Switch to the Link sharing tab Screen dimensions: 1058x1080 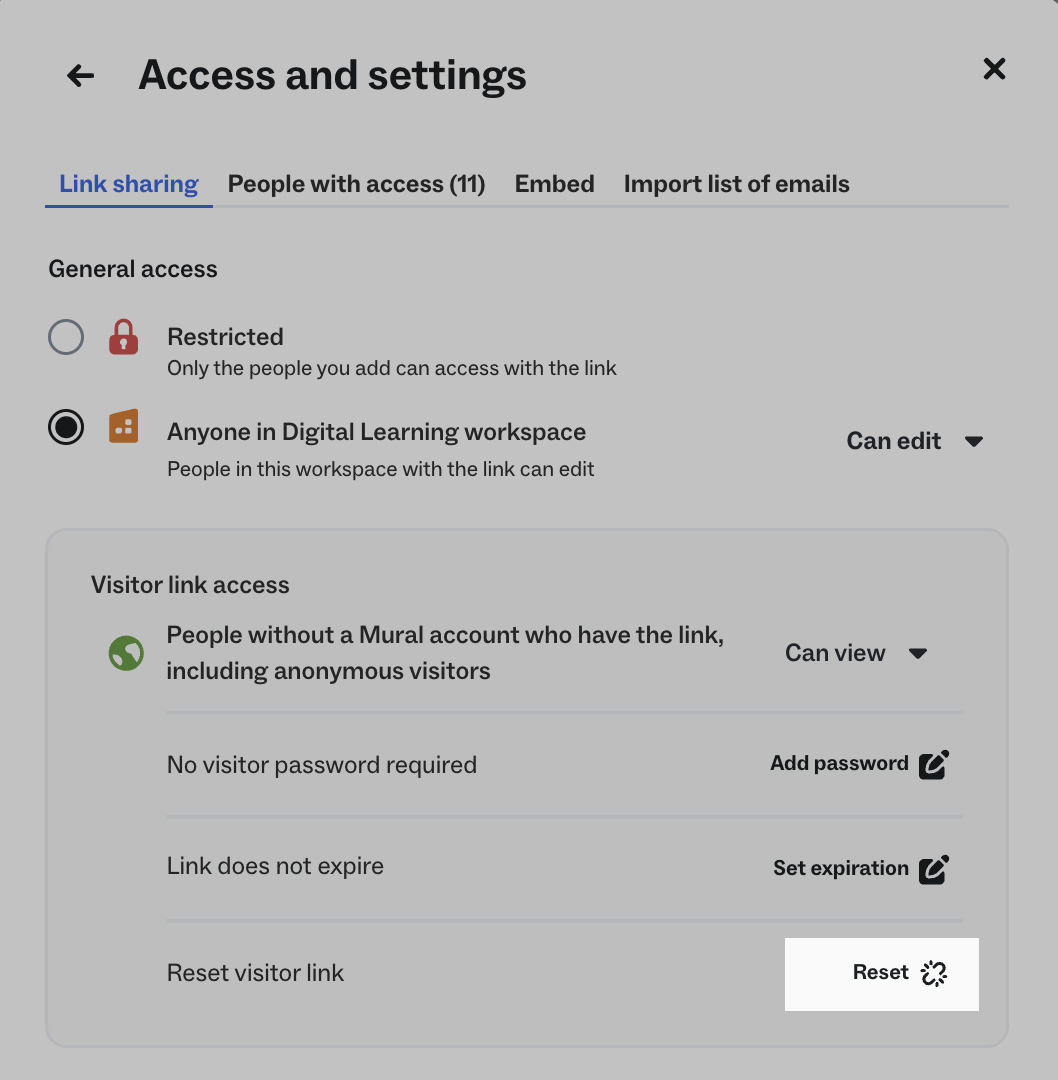128,183
